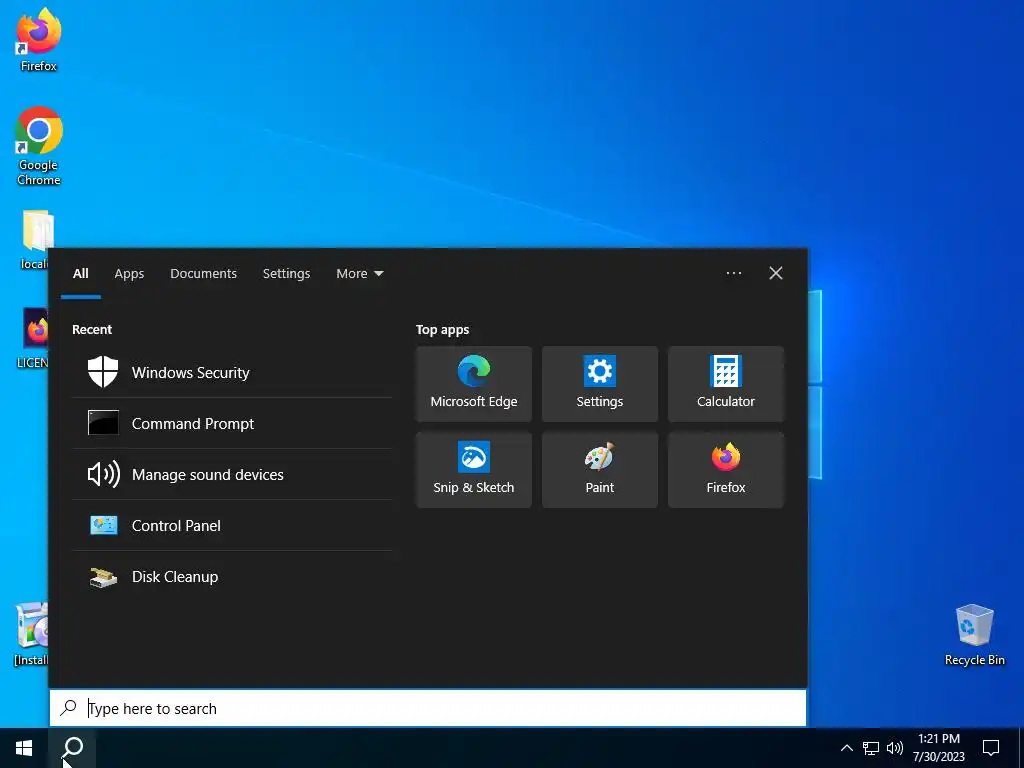The height and width of the screenshot is (768, 1024).
Task: Click the Type here to search field
Action: [x=428, y=708]
